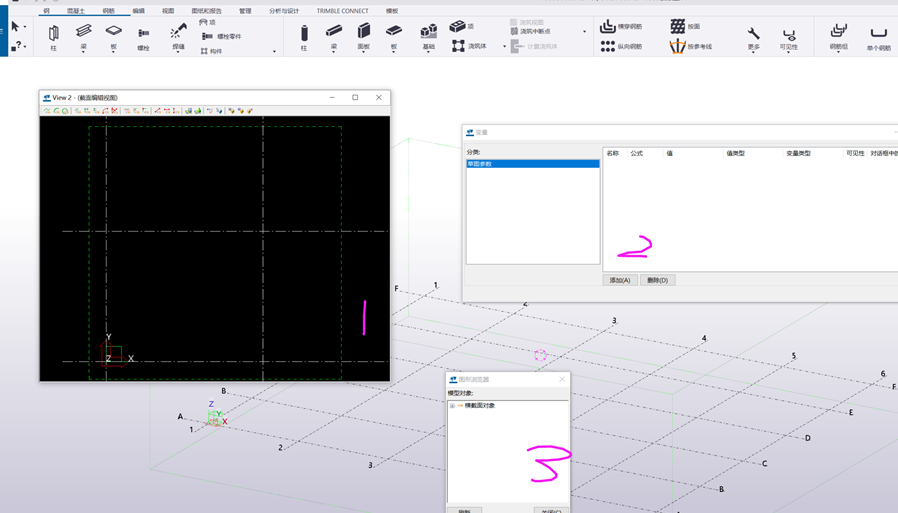The image size is (898, 513).
Task: Select the 按参考线 guideline tool
Action: click(x=678, y=46)
